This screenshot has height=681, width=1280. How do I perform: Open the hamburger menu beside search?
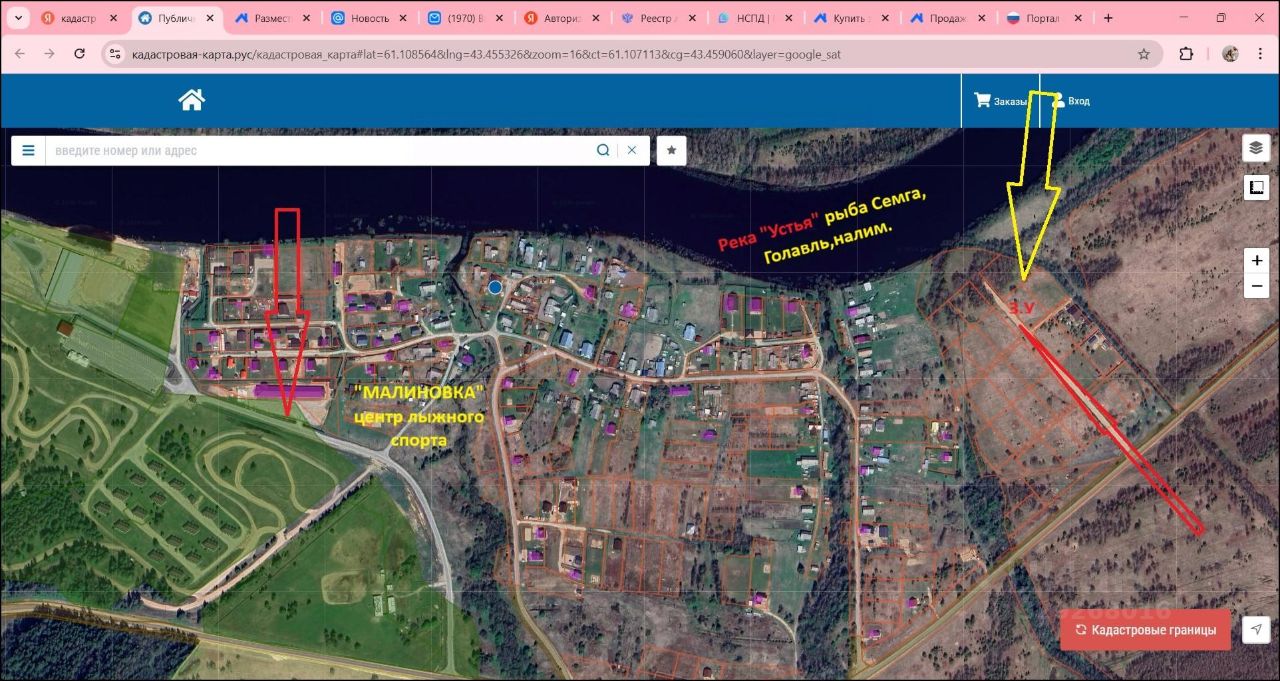coord(28,150)
